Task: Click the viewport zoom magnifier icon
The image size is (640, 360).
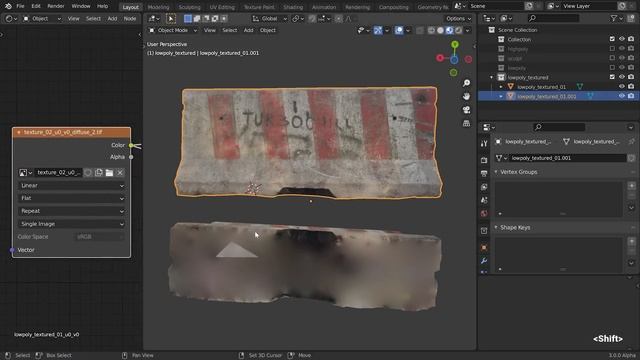Action: [466, 83]
